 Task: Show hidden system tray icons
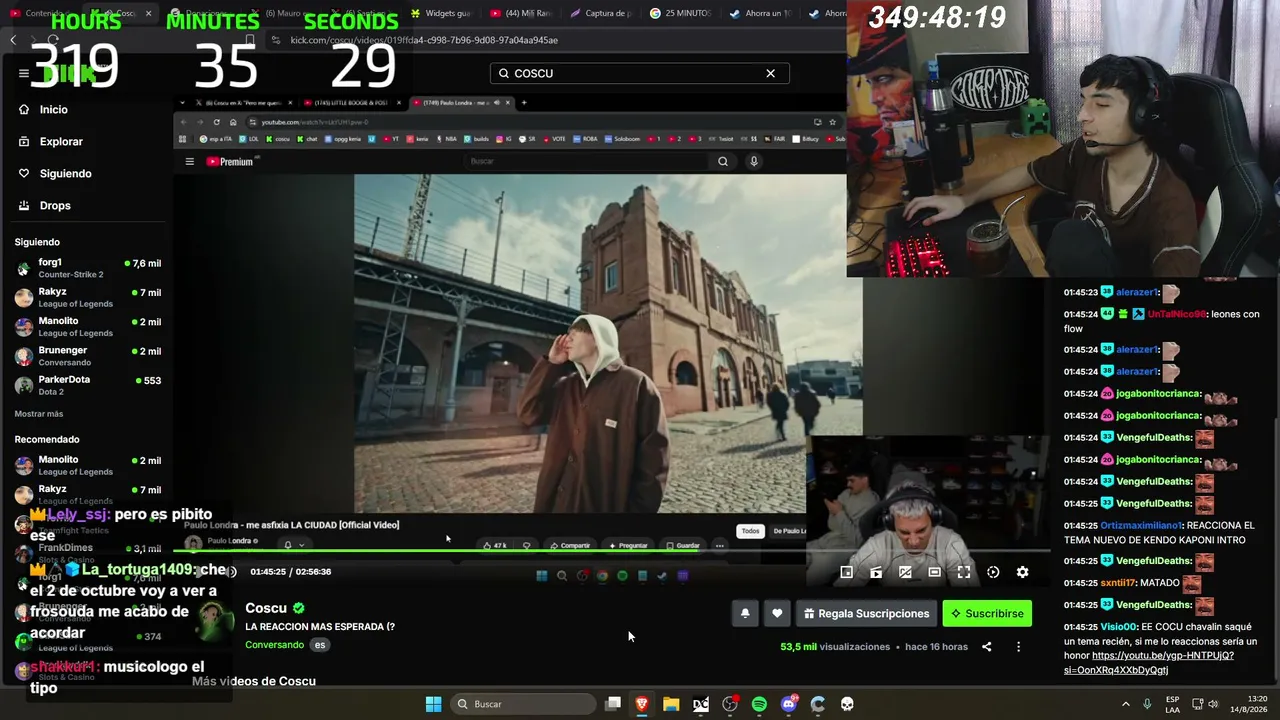pyautogui.click(x=1125, y=704)
